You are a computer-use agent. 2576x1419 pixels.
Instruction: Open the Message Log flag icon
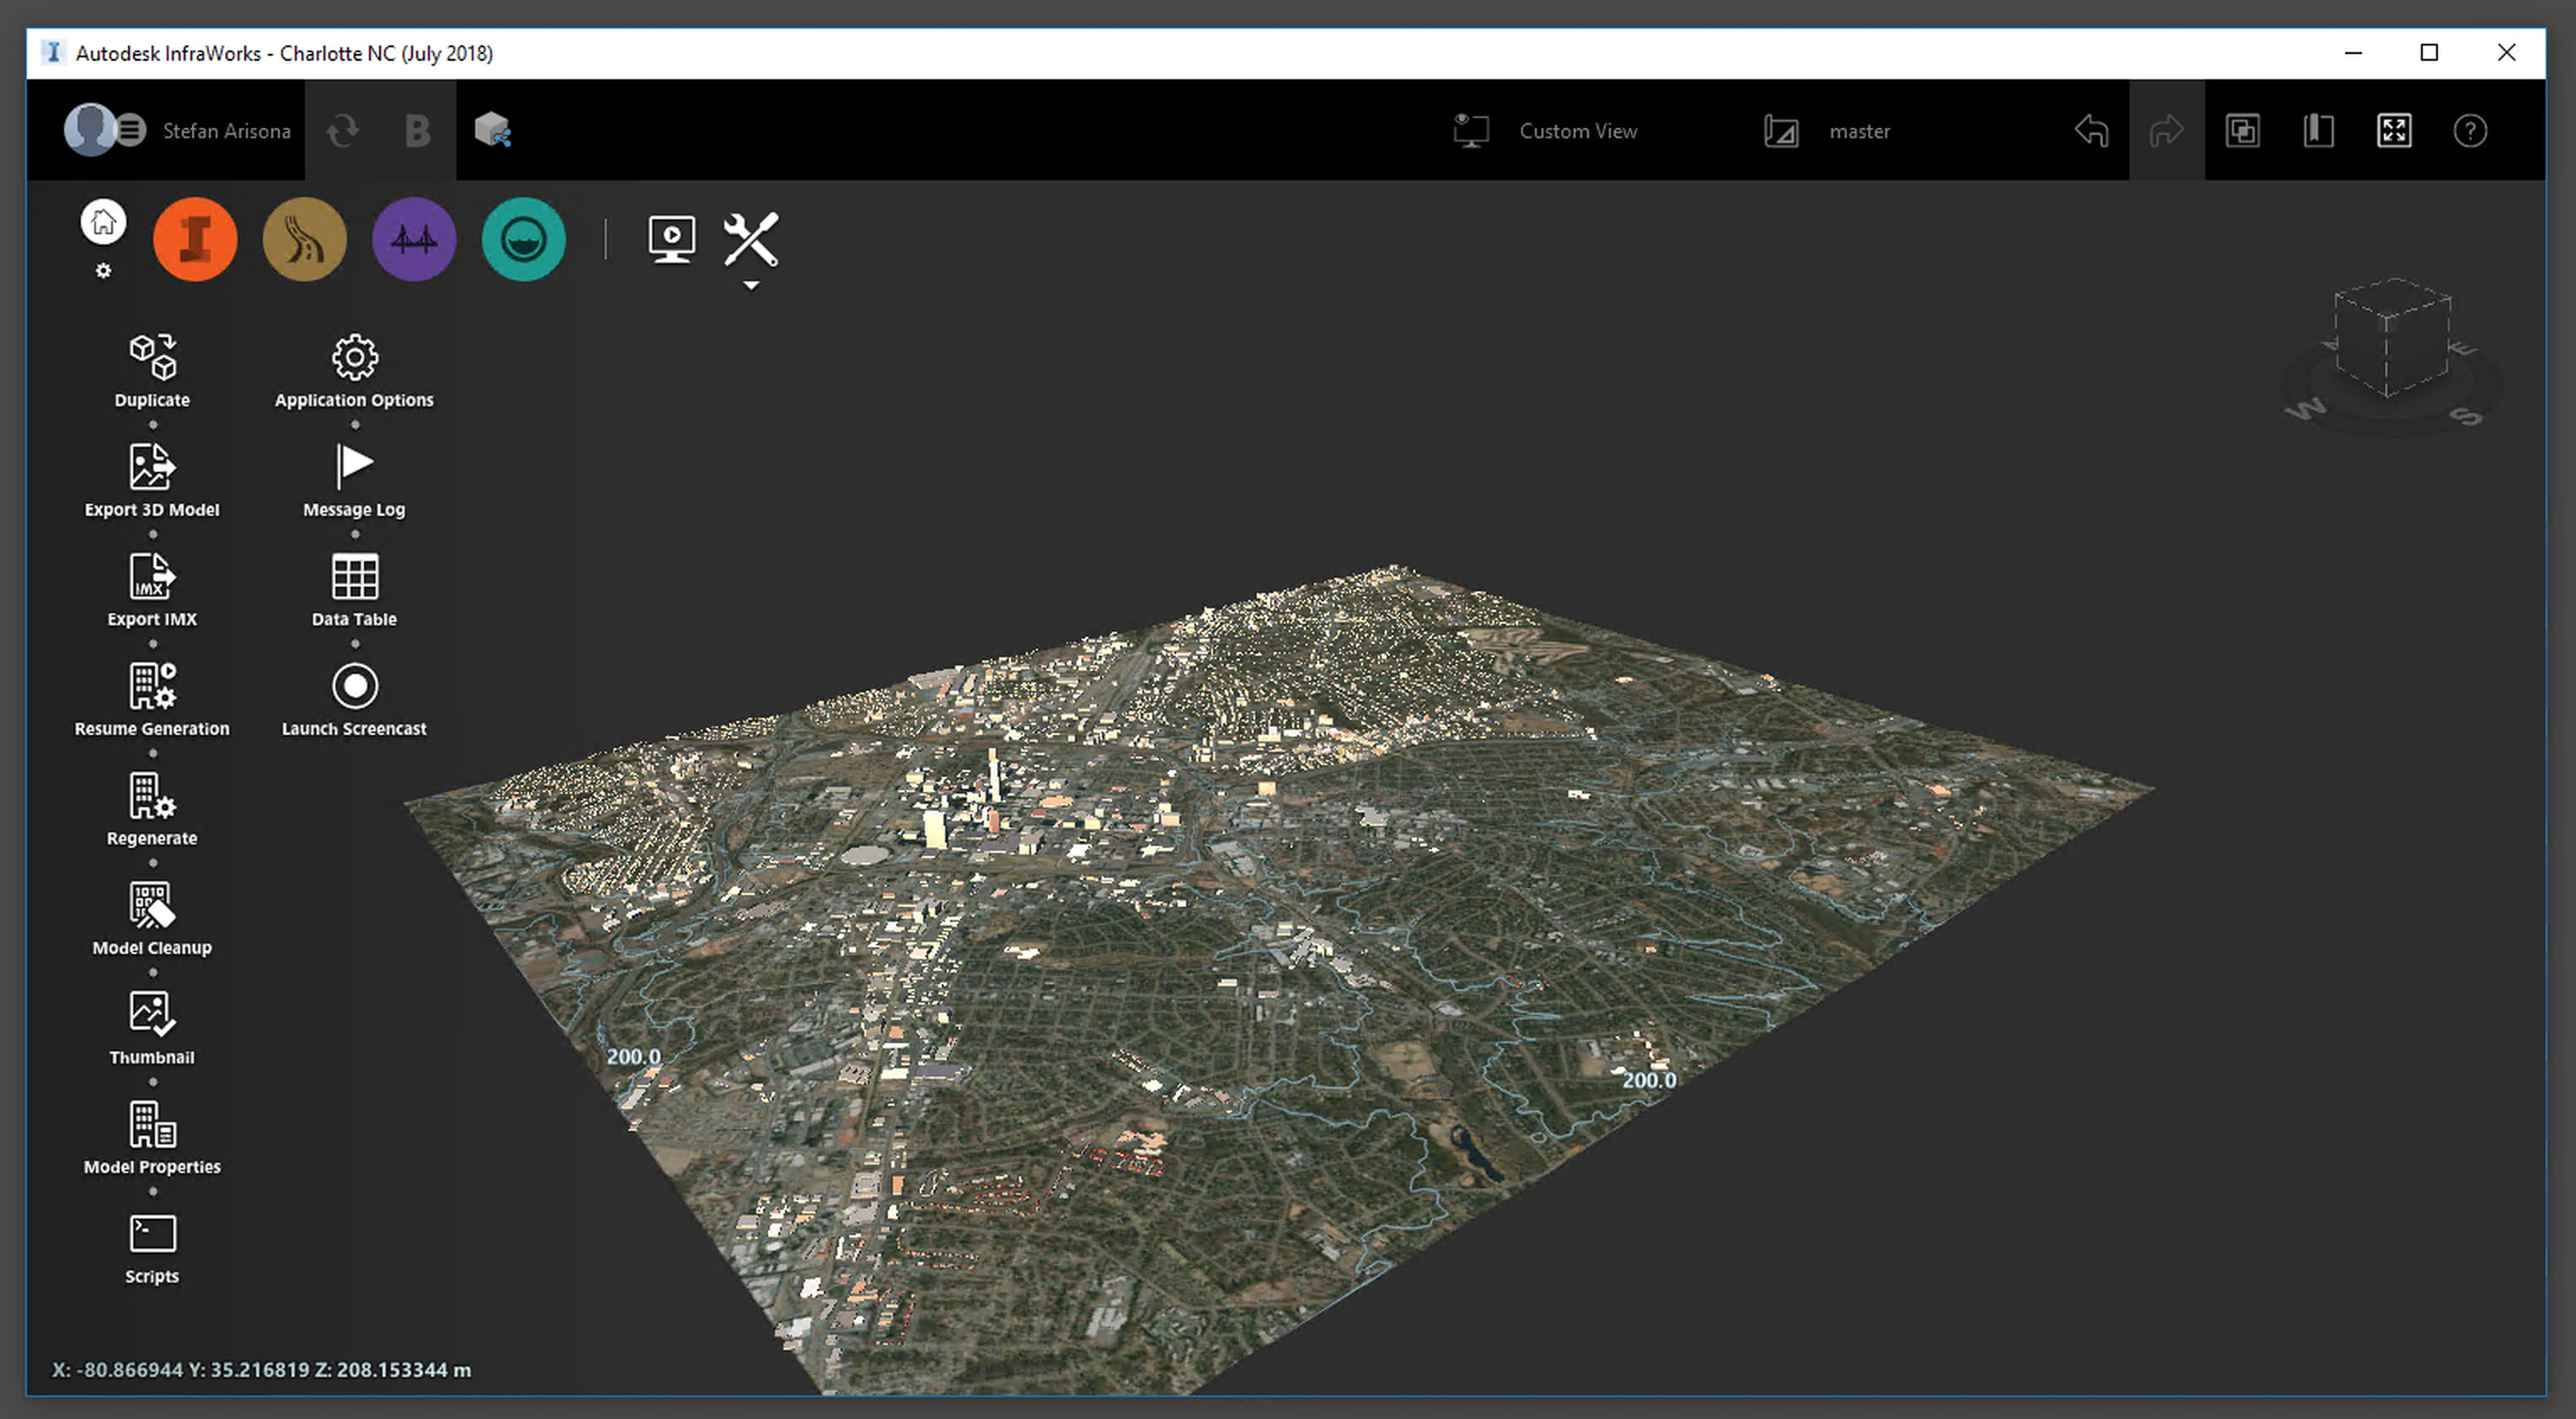click(x=354, y=467)
